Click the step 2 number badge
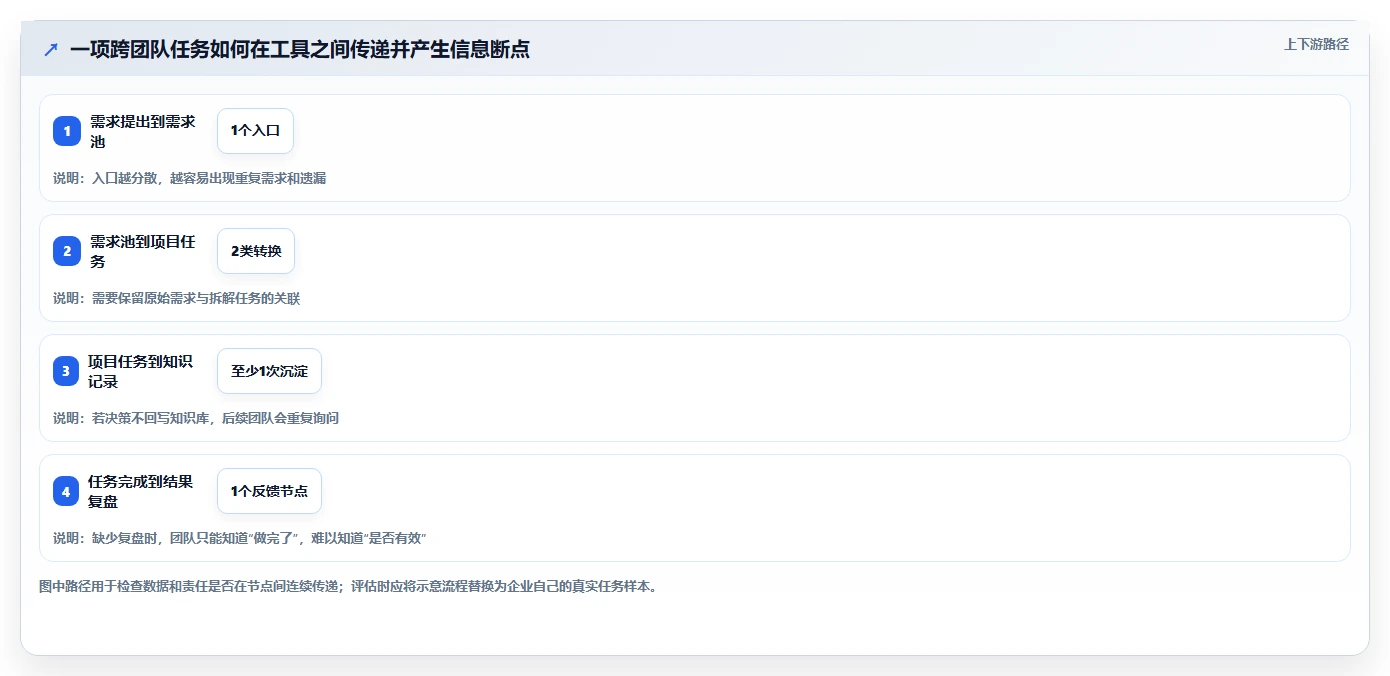 point(67,251)
